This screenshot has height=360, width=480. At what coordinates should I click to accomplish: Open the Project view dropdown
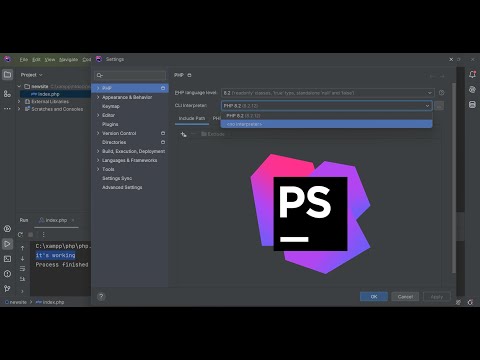pyautogui.click(x=32, y=75)
